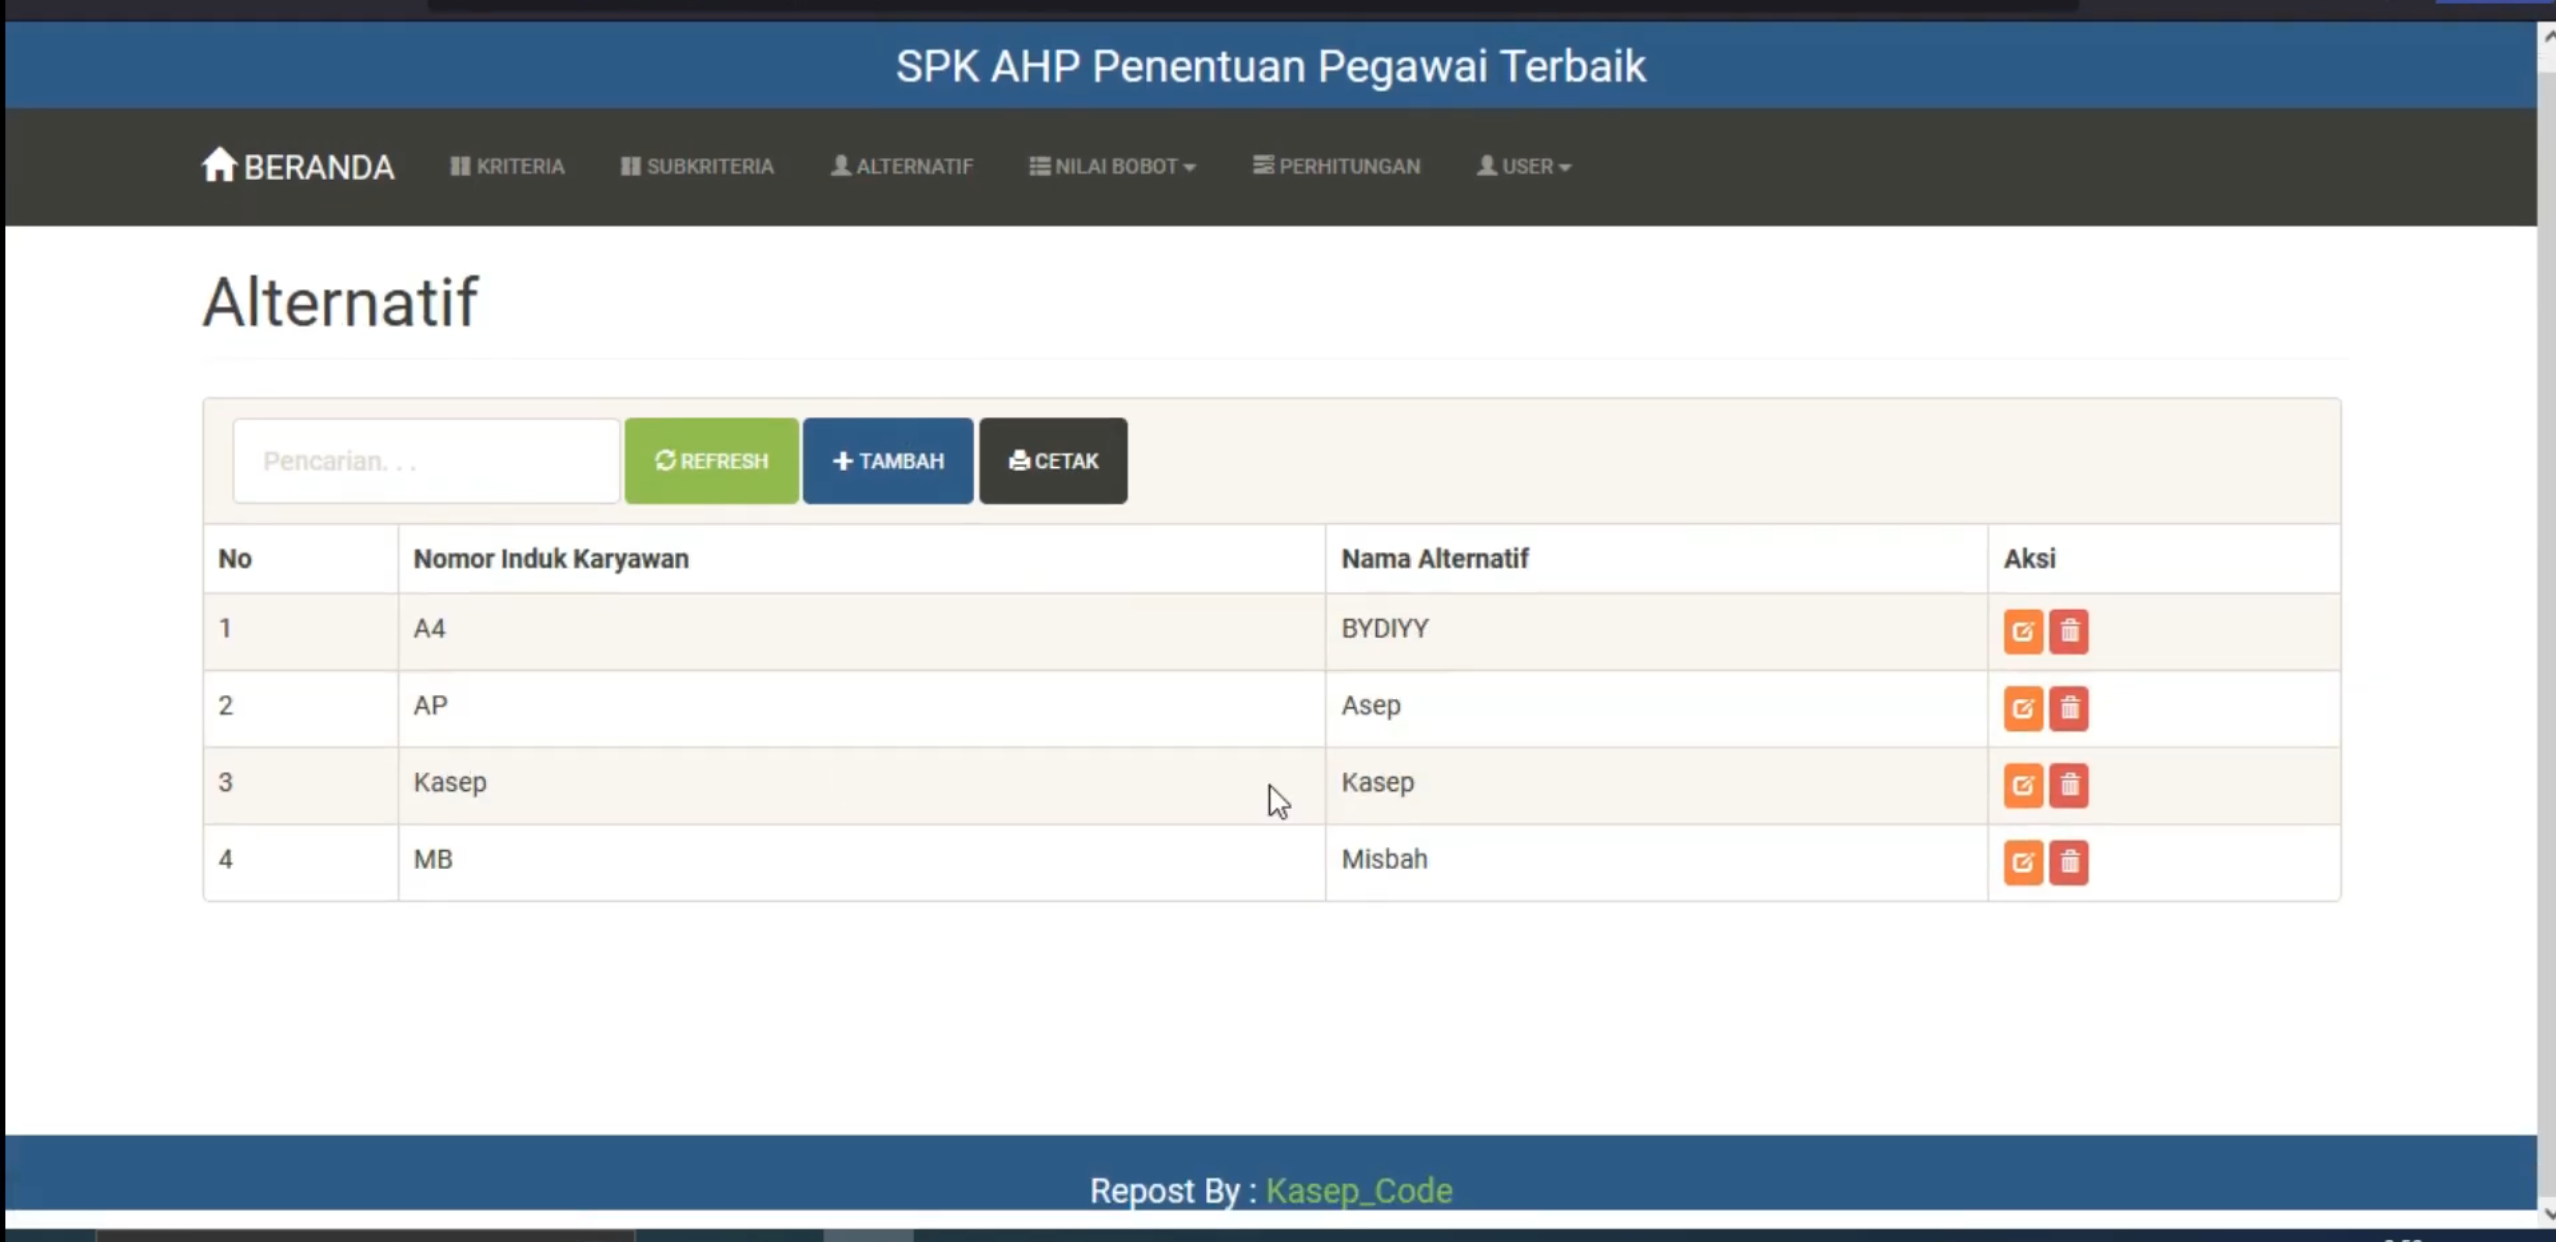2556x1242 pixels.
Task: Select the 'BYDIYY' name cell
Action: (1656, 631)
